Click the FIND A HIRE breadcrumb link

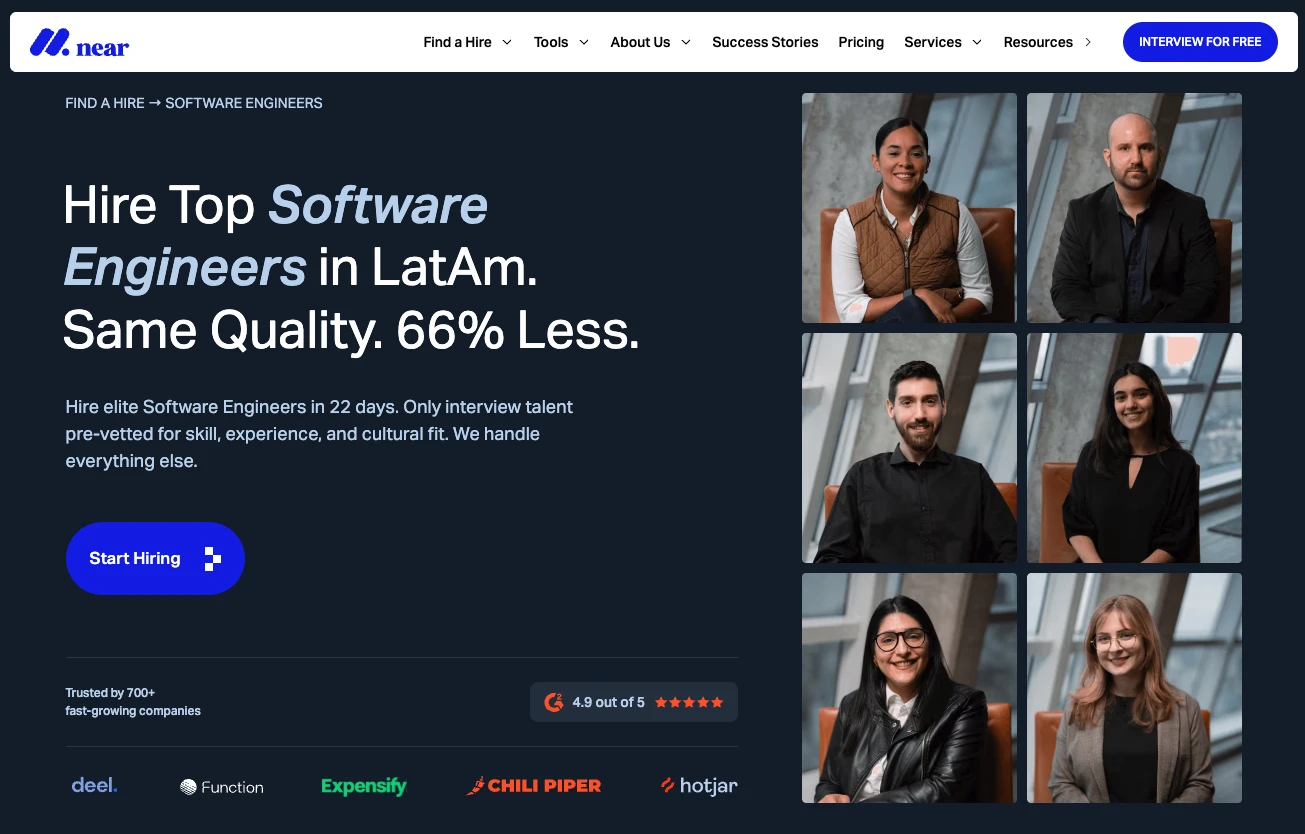coord(105,103)
